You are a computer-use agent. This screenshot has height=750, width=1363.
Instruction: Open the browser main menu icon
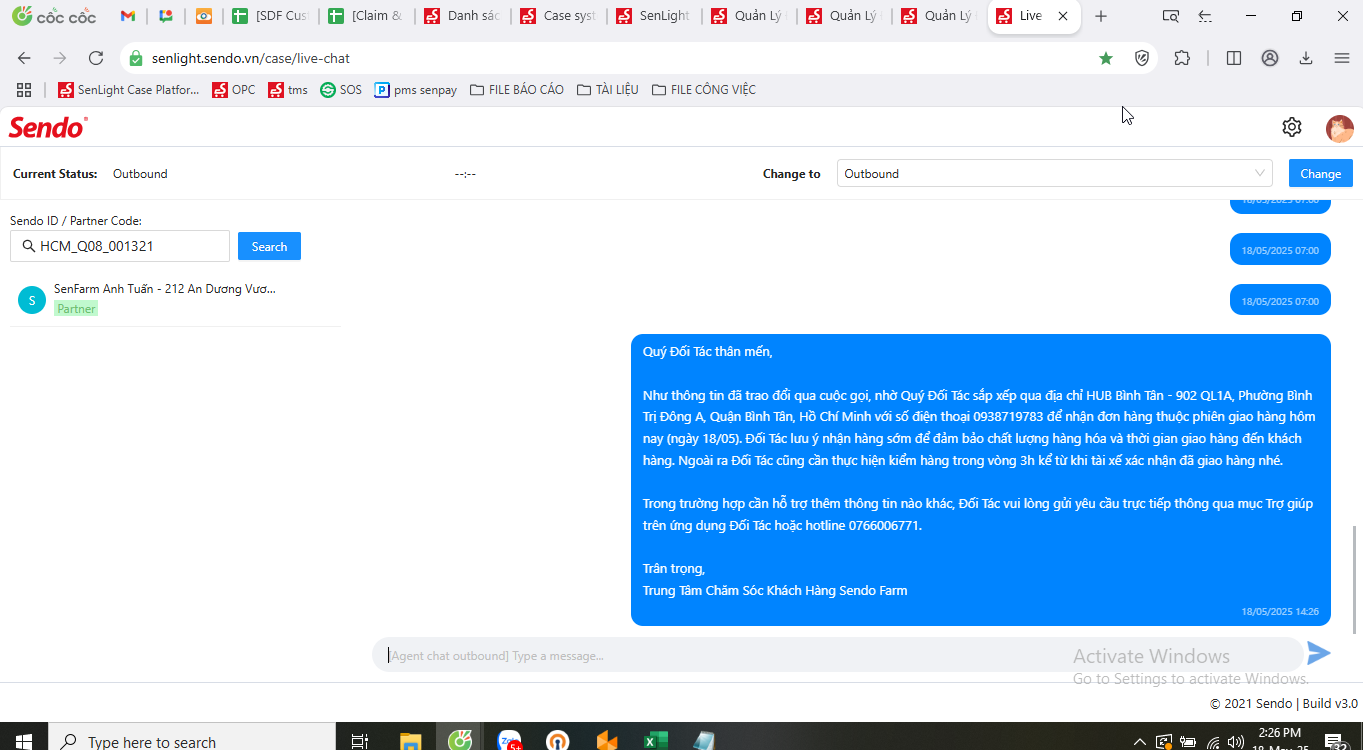[1341, 58]
